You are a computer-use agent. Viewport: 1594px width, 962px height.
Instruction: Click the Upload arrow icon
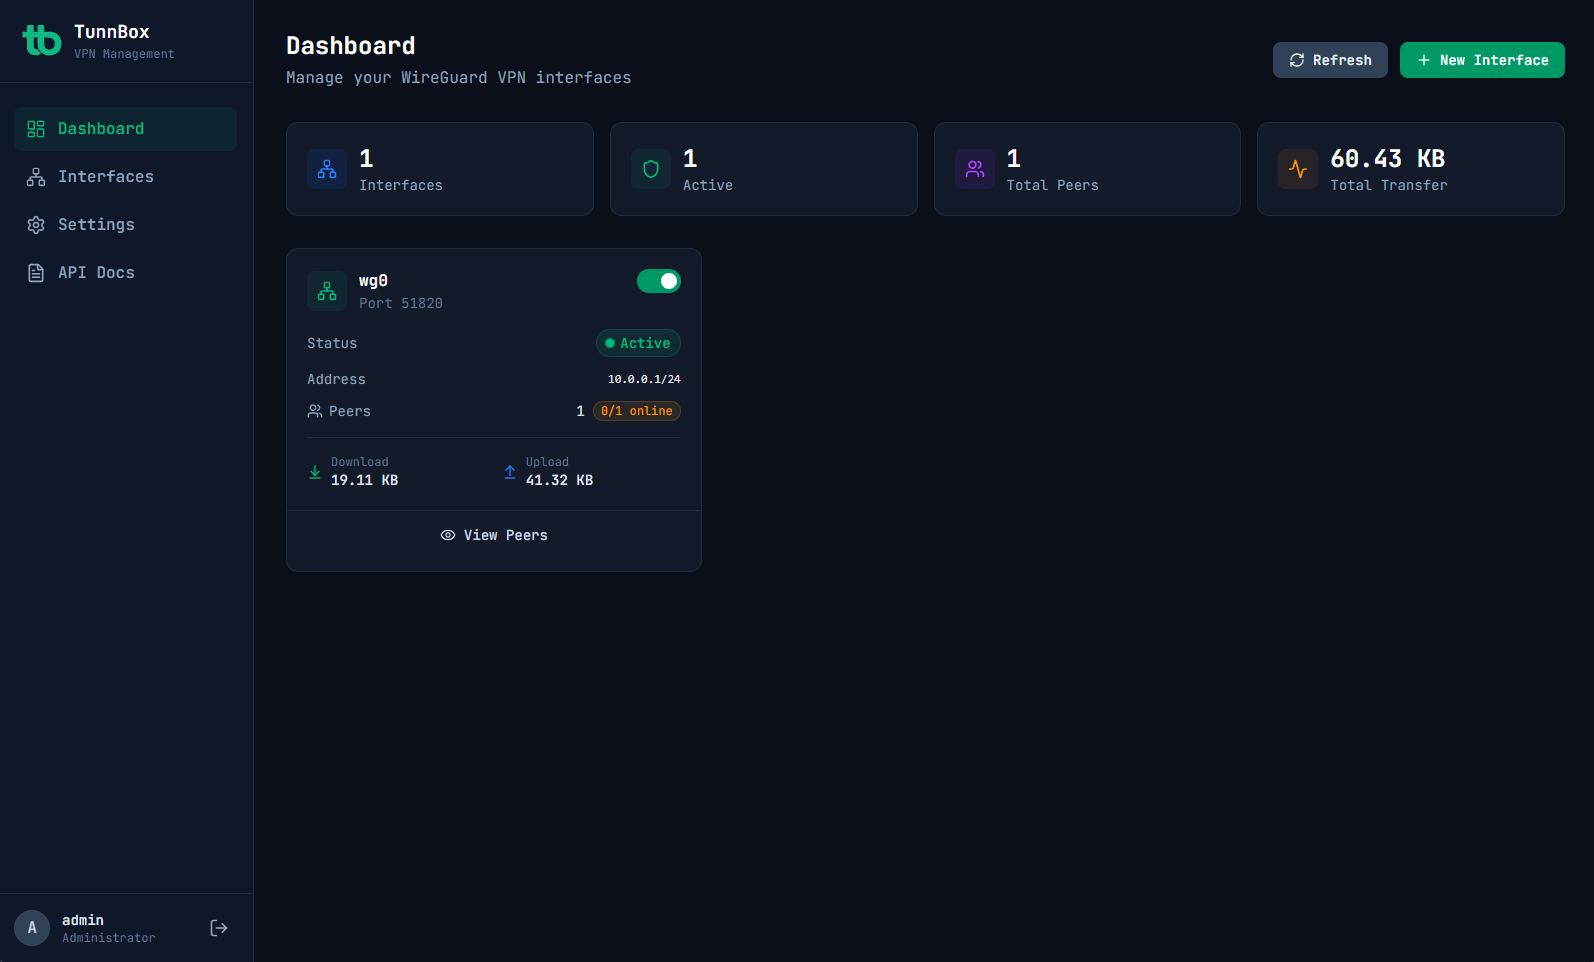click(x=510, y=472)
